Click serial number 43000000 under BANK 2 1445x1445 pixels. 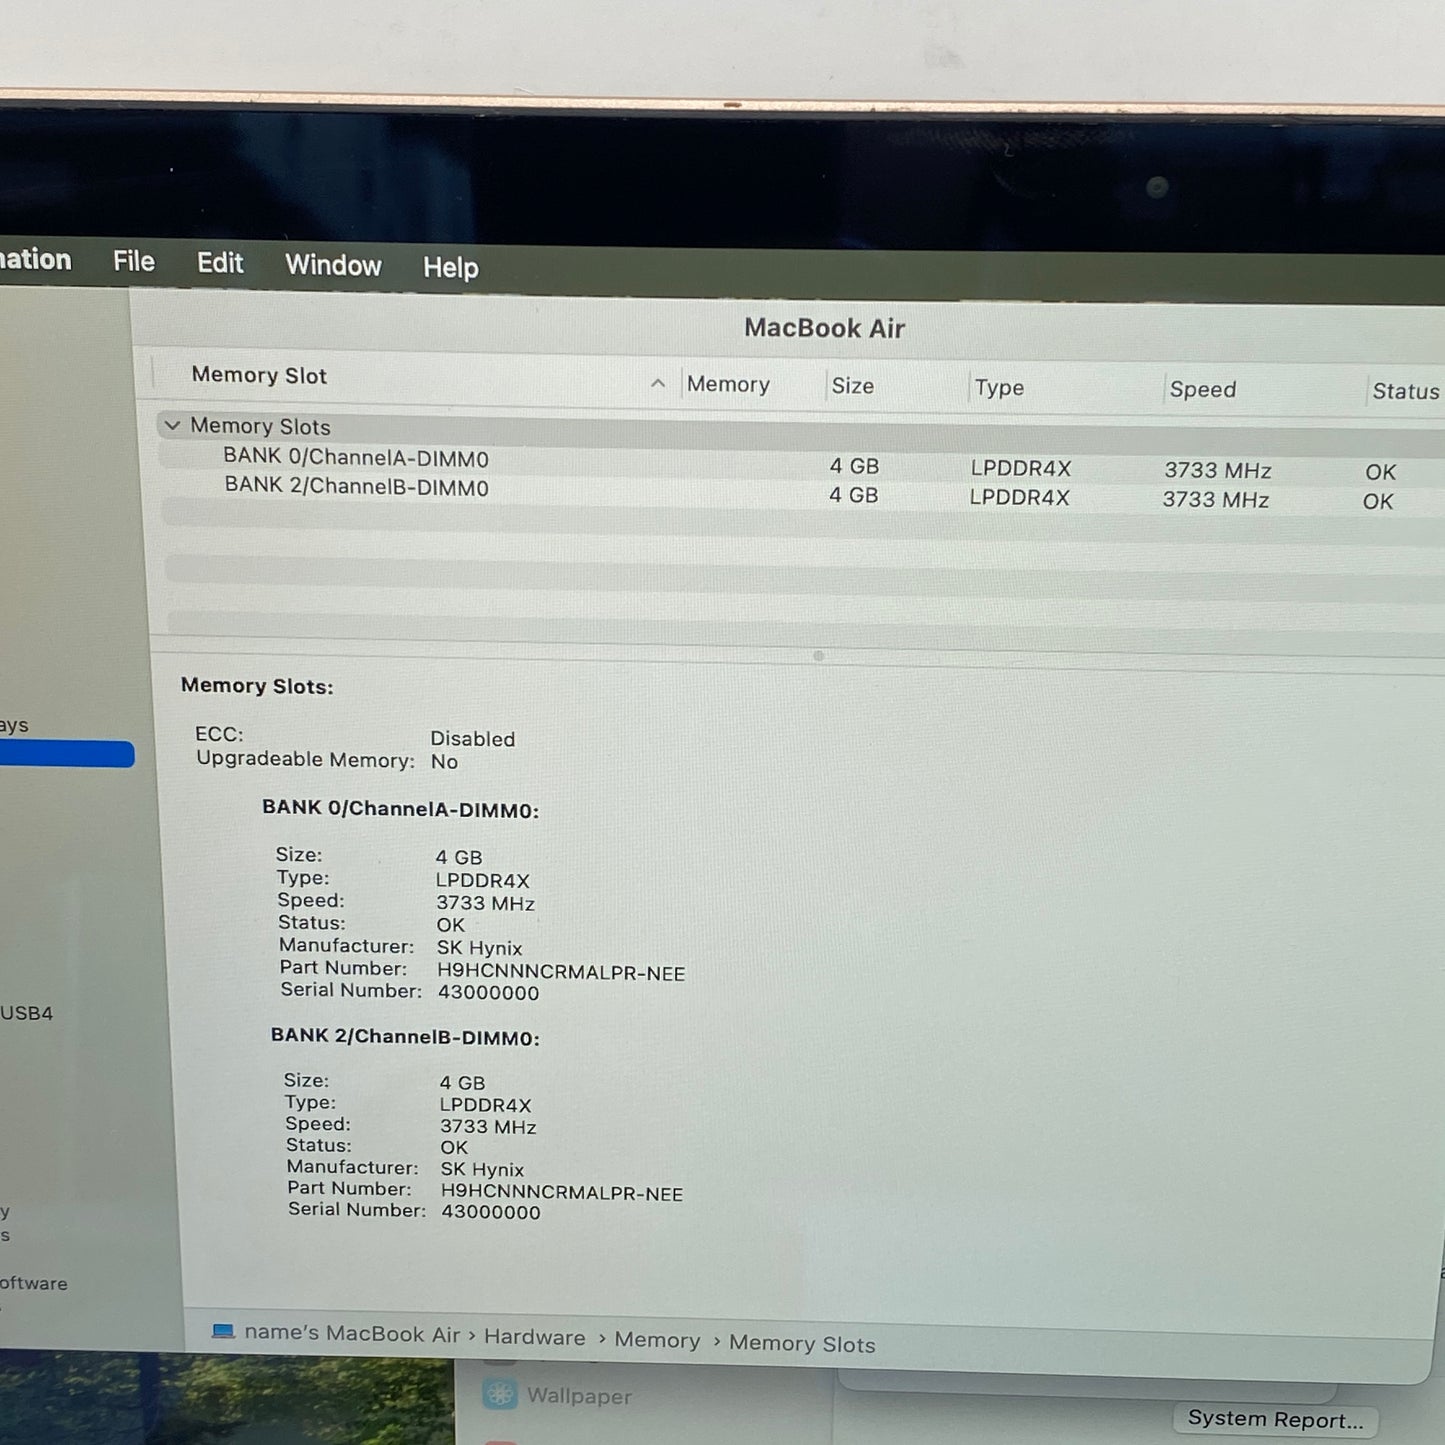tap(491, 1212)
